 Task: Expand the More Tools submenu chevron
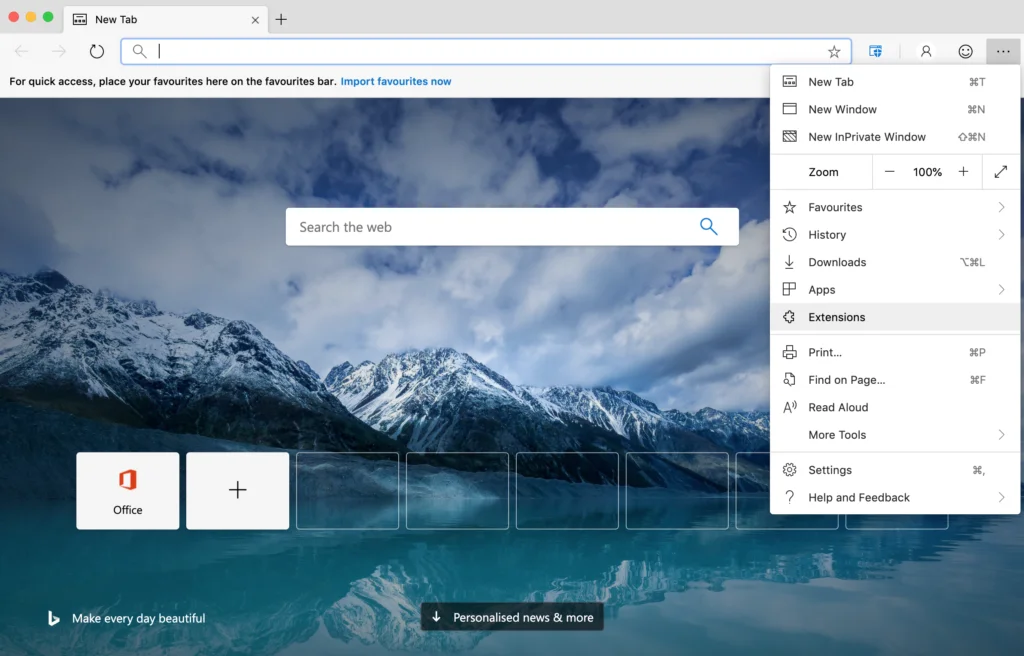point(1001,435)
